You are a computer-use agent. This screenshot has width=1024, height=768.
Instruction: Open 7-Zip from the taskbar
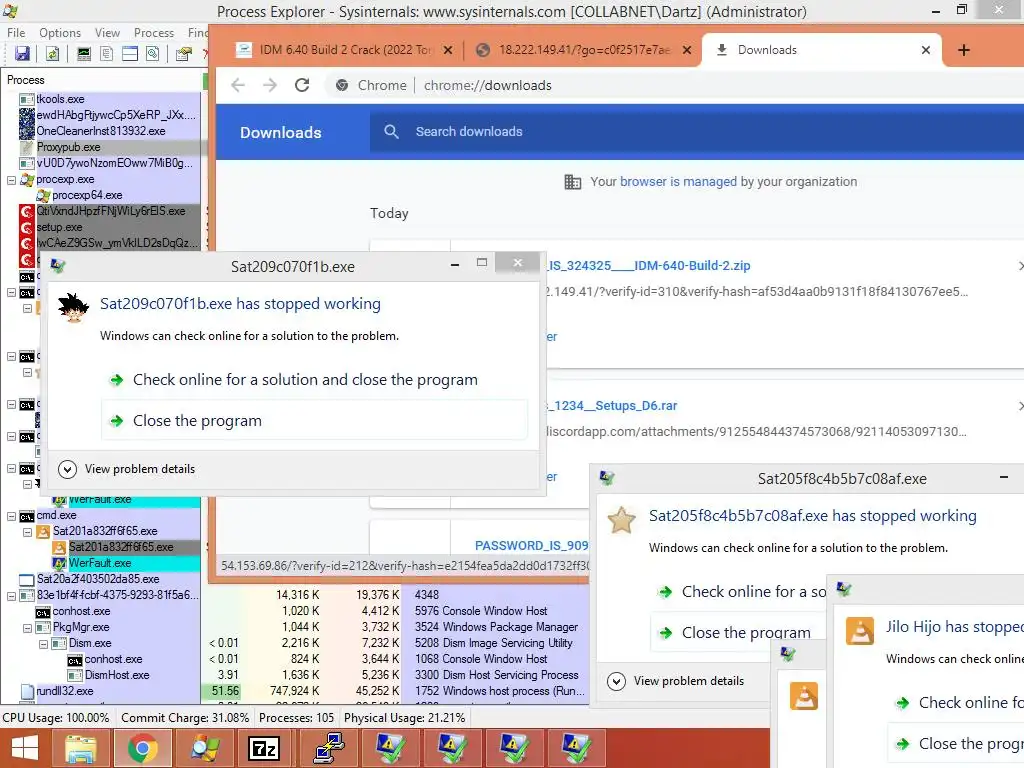point(264,748)
